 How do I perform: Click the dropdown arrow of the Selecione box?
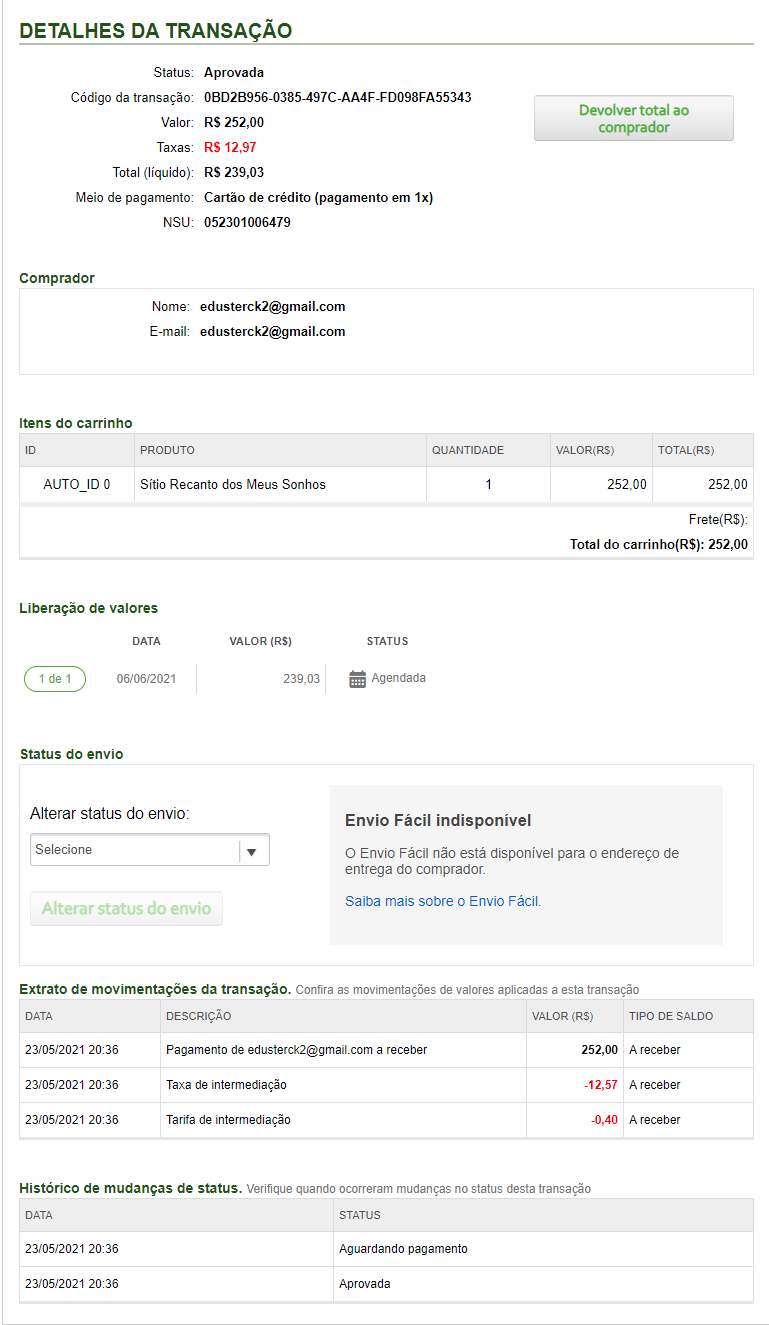click(x=252, y=851)
